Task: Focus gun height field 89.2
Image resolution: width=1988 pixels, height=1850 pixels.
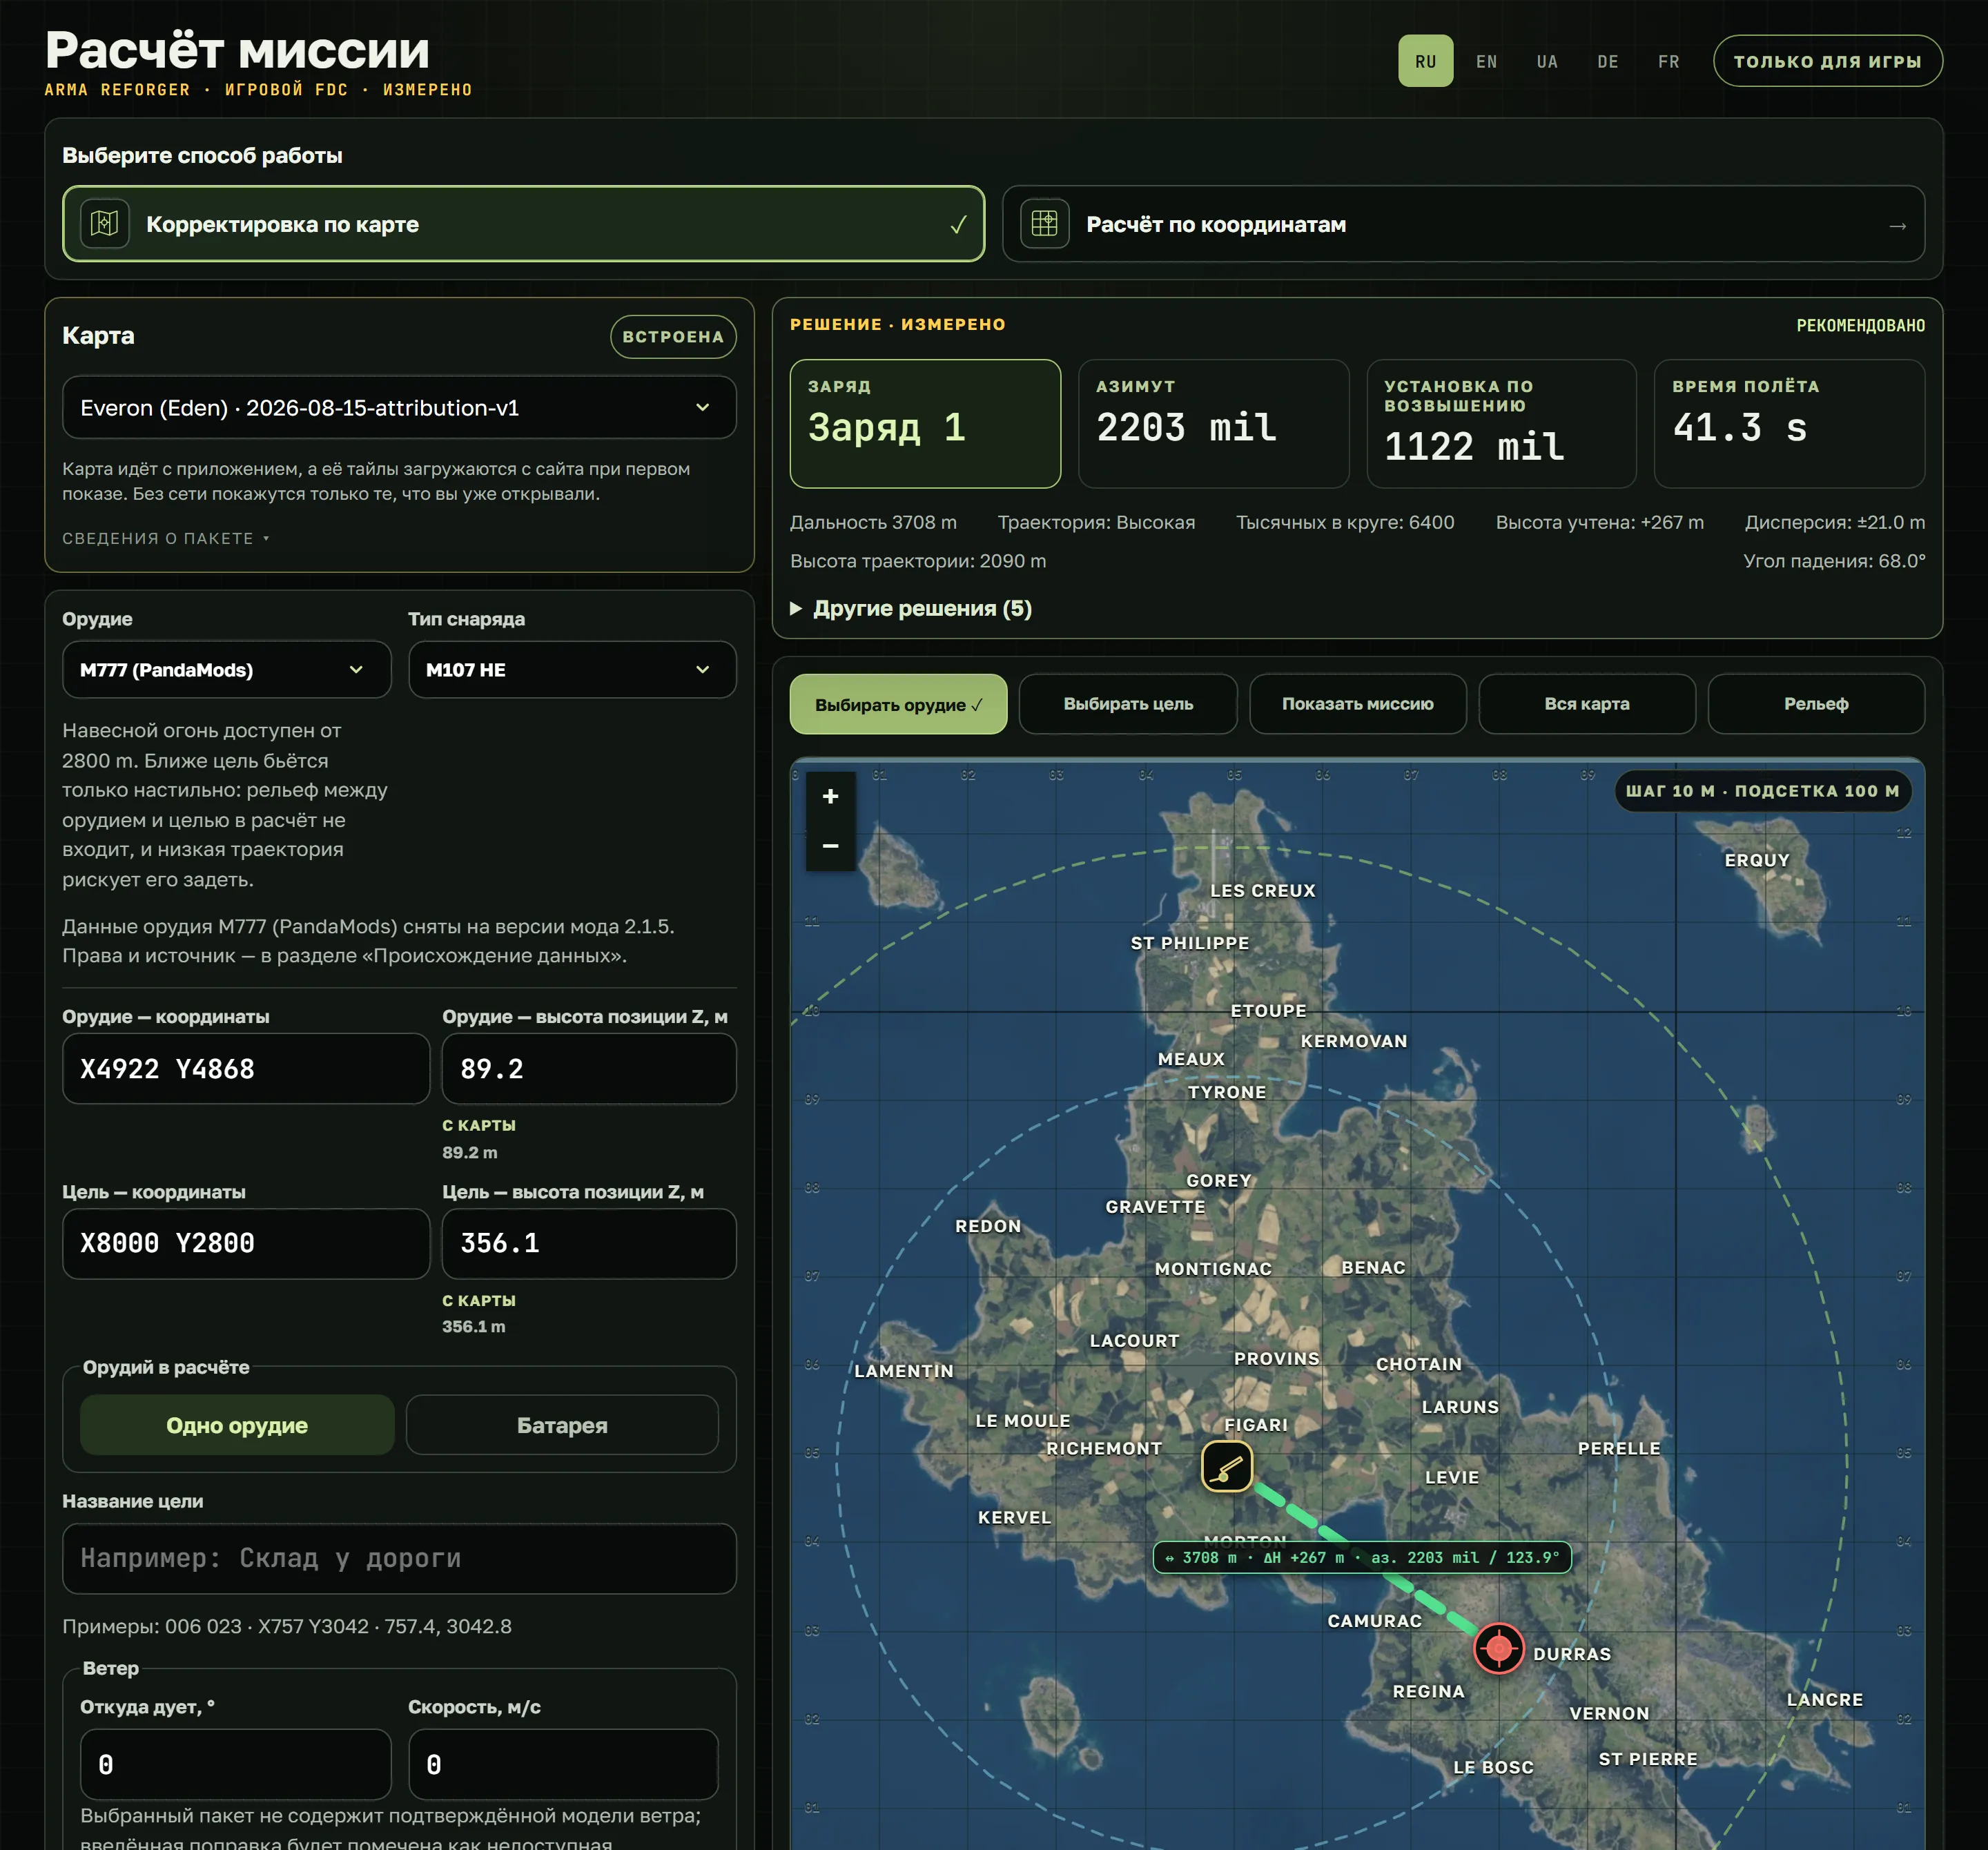Action: [589, 1068]
